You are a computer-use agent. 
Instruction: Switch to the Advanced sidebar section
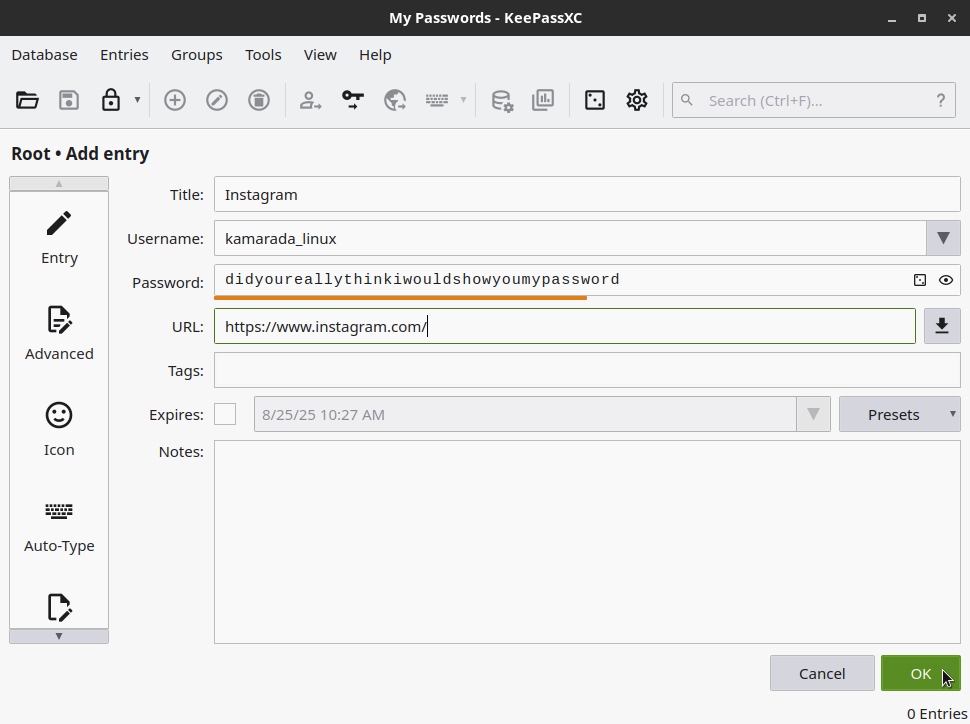point(59,335)
